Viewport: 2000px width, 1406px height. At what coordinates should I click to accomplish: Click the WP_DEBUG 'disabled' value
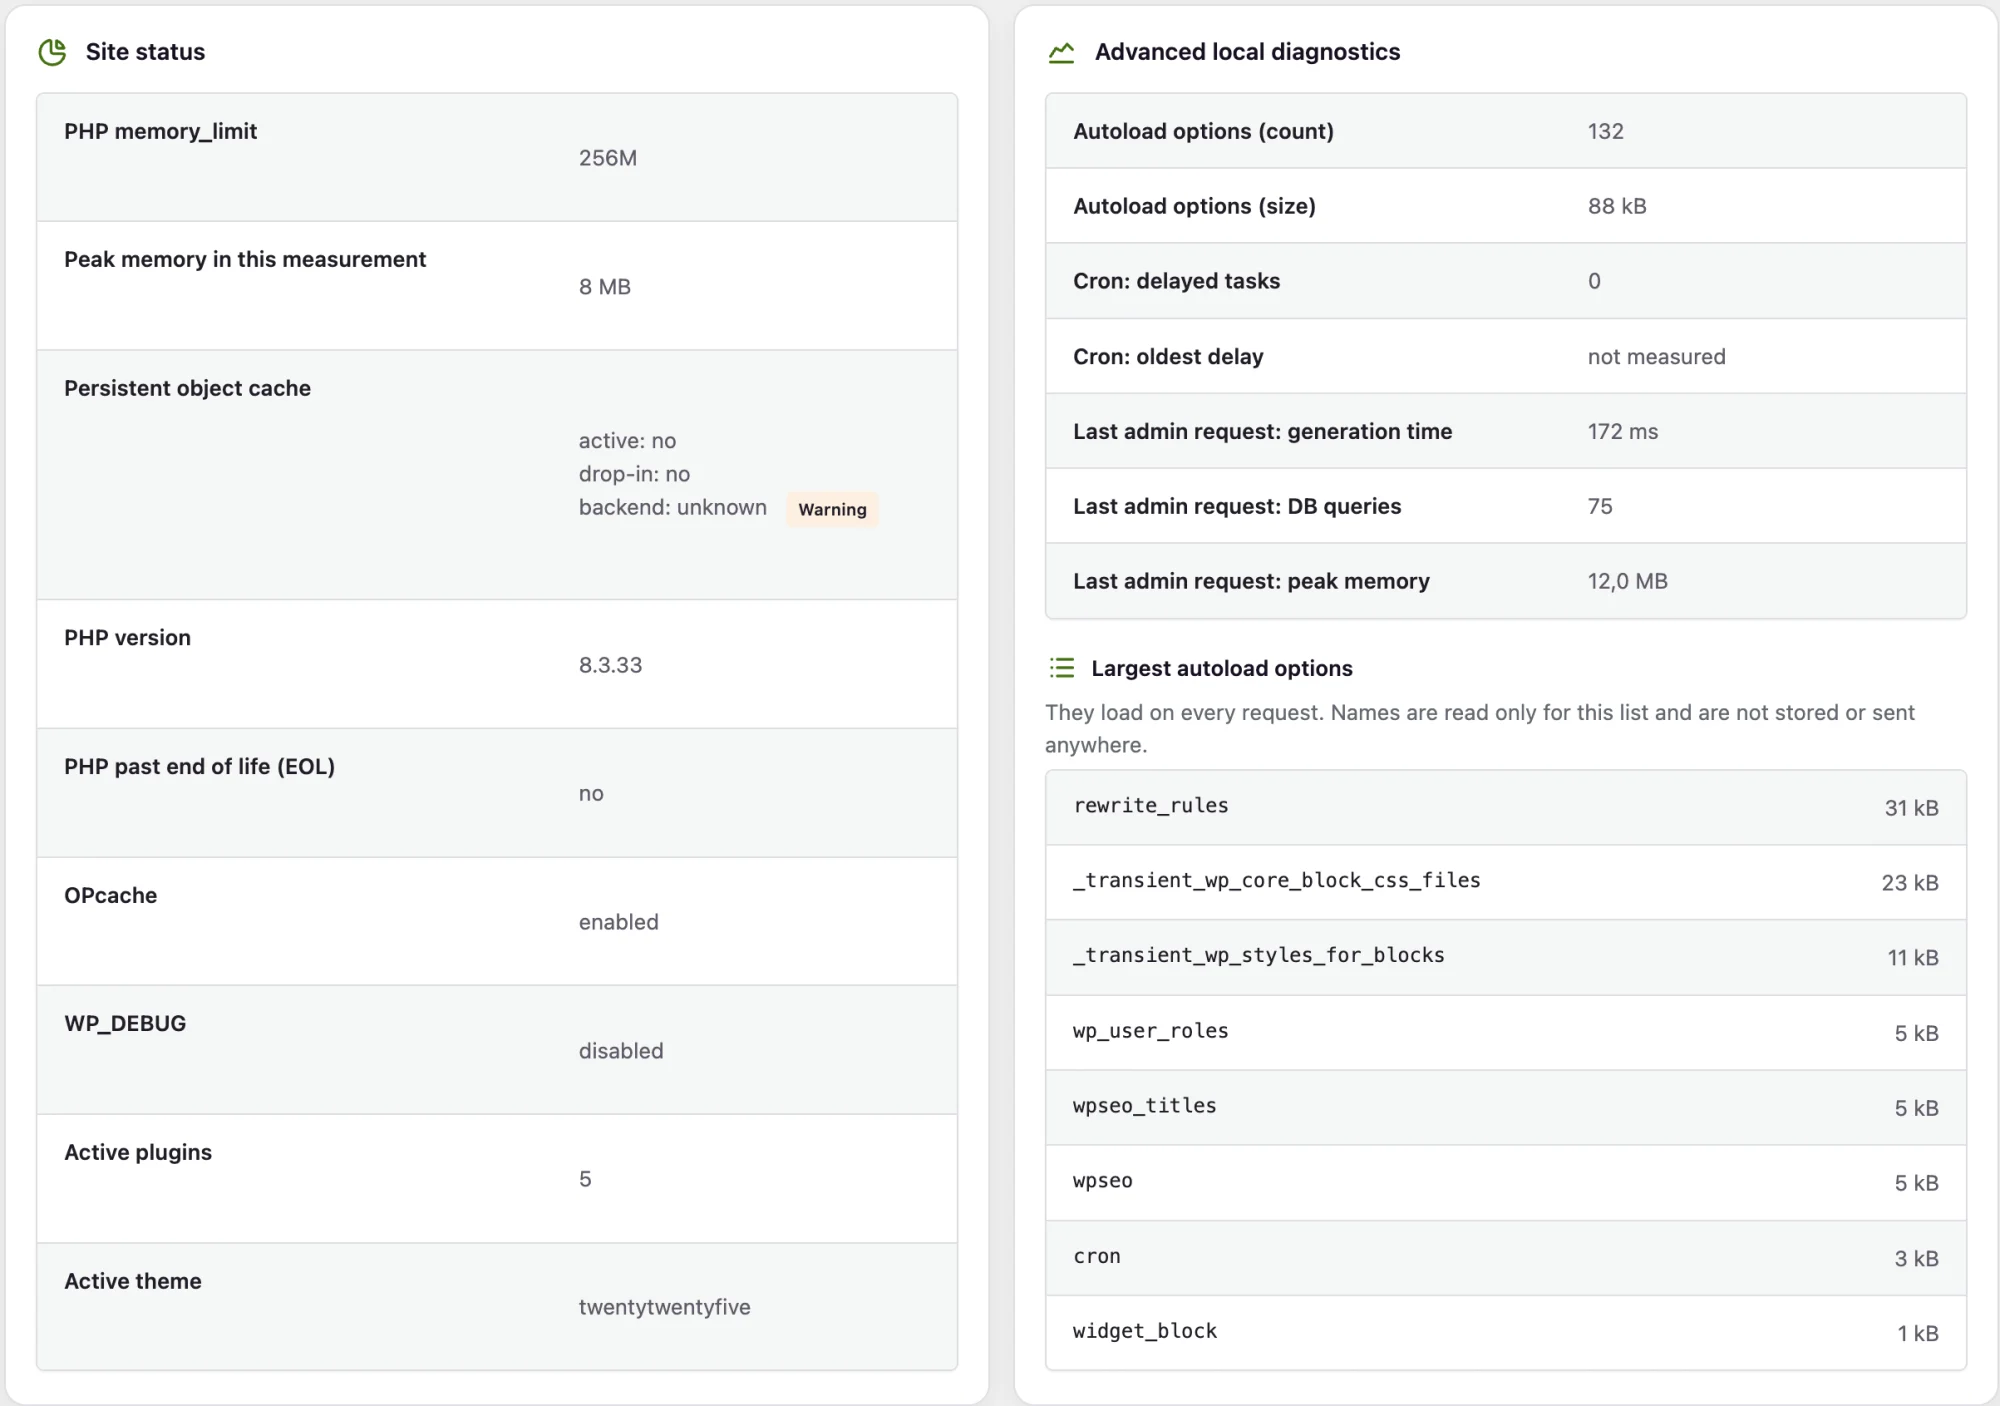pos(620,1051)
